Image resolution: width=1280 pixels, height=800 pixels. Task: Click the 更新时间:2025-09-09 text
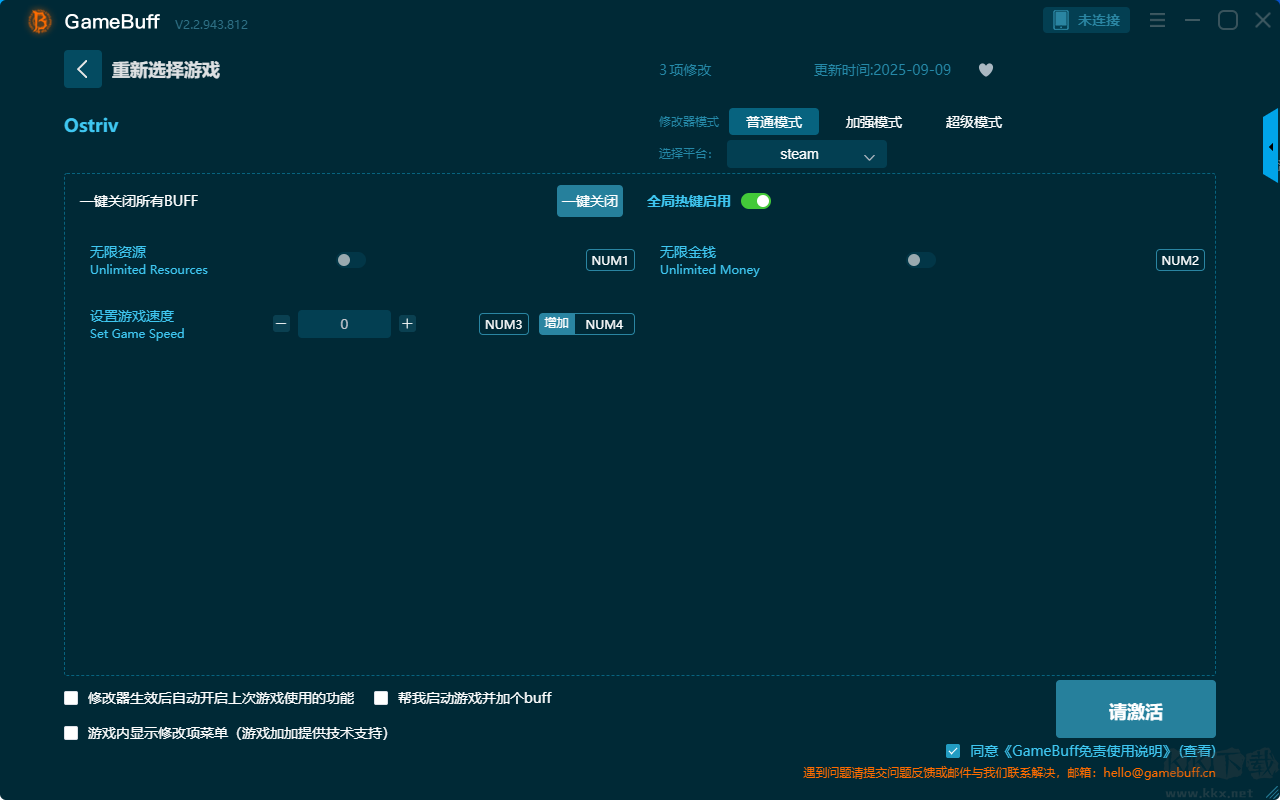(883, 70)
